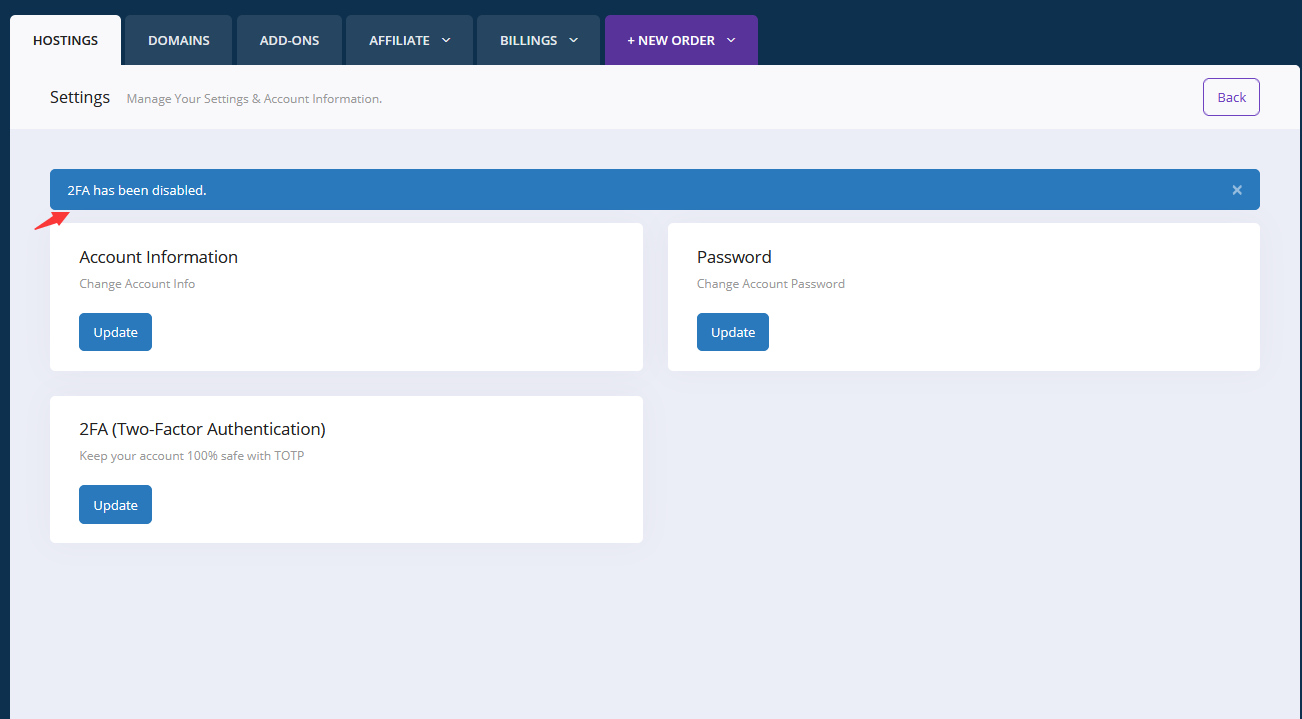The image size is (1302, 719).
Task: Open the Account Information card
Action: point(158,257)
